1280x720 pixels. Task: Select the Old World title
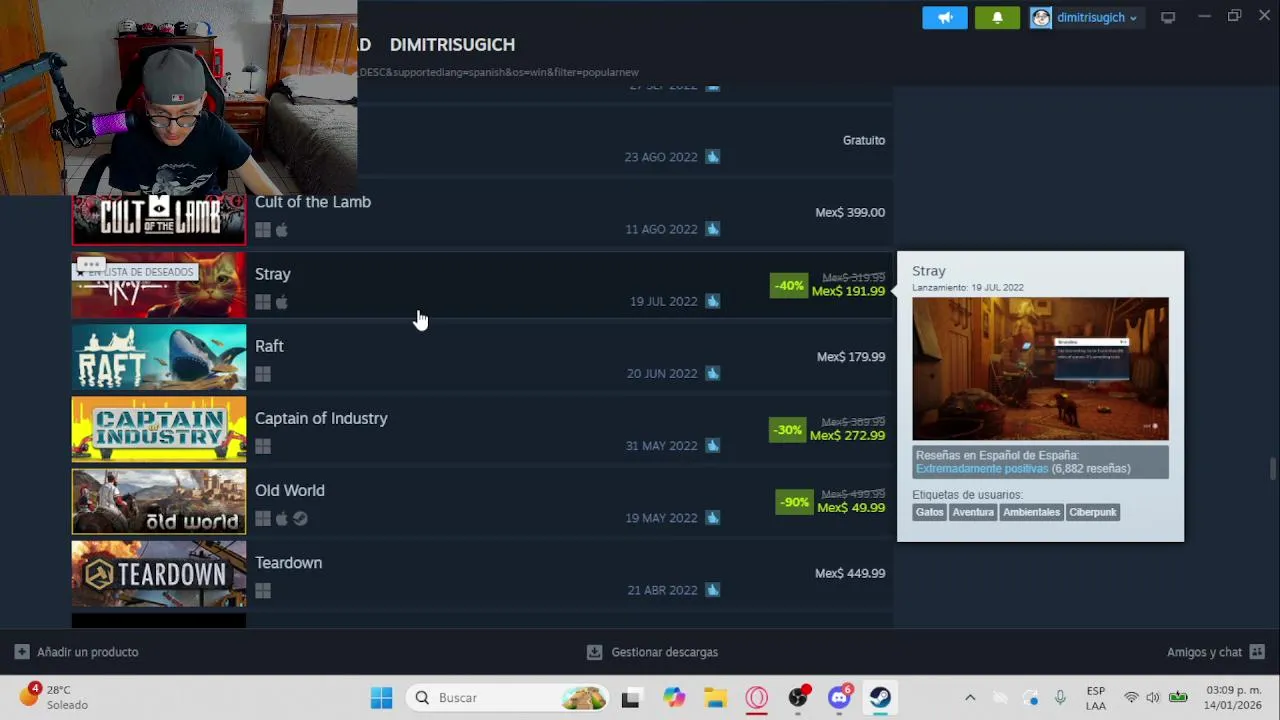click(290, 490)
